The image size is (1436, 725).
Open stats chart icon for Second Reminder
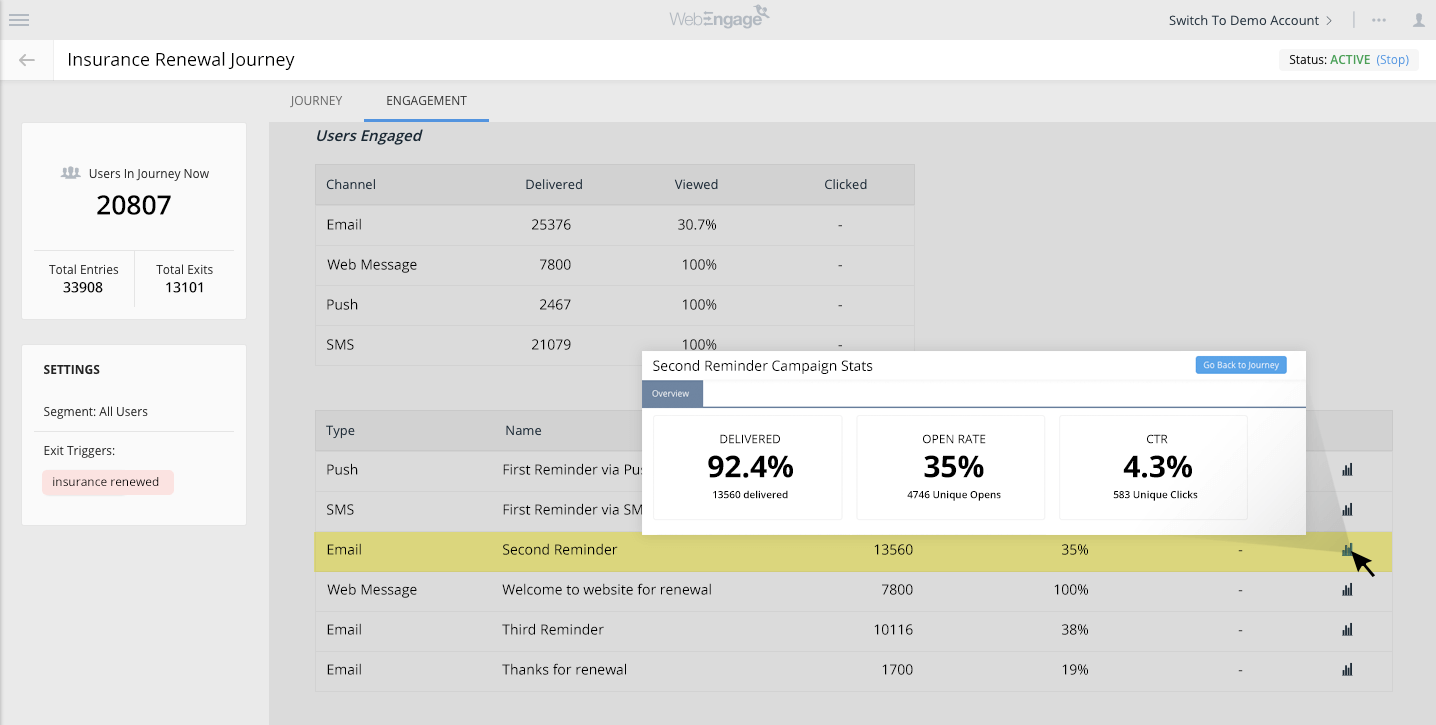point(1347,550)
